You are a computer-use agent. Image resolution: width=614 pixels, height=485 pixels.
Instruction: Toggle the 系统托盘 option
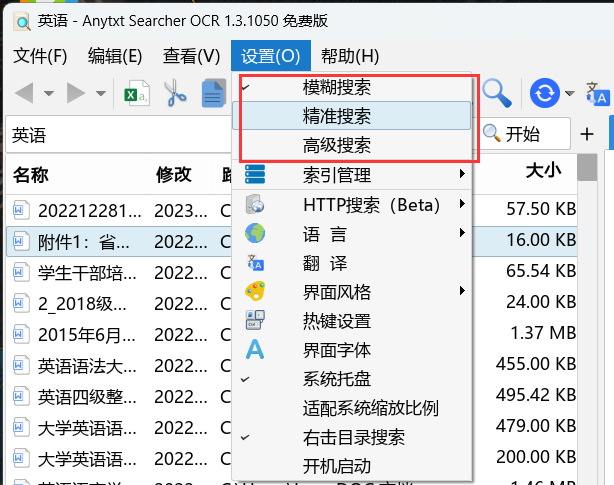352,379
